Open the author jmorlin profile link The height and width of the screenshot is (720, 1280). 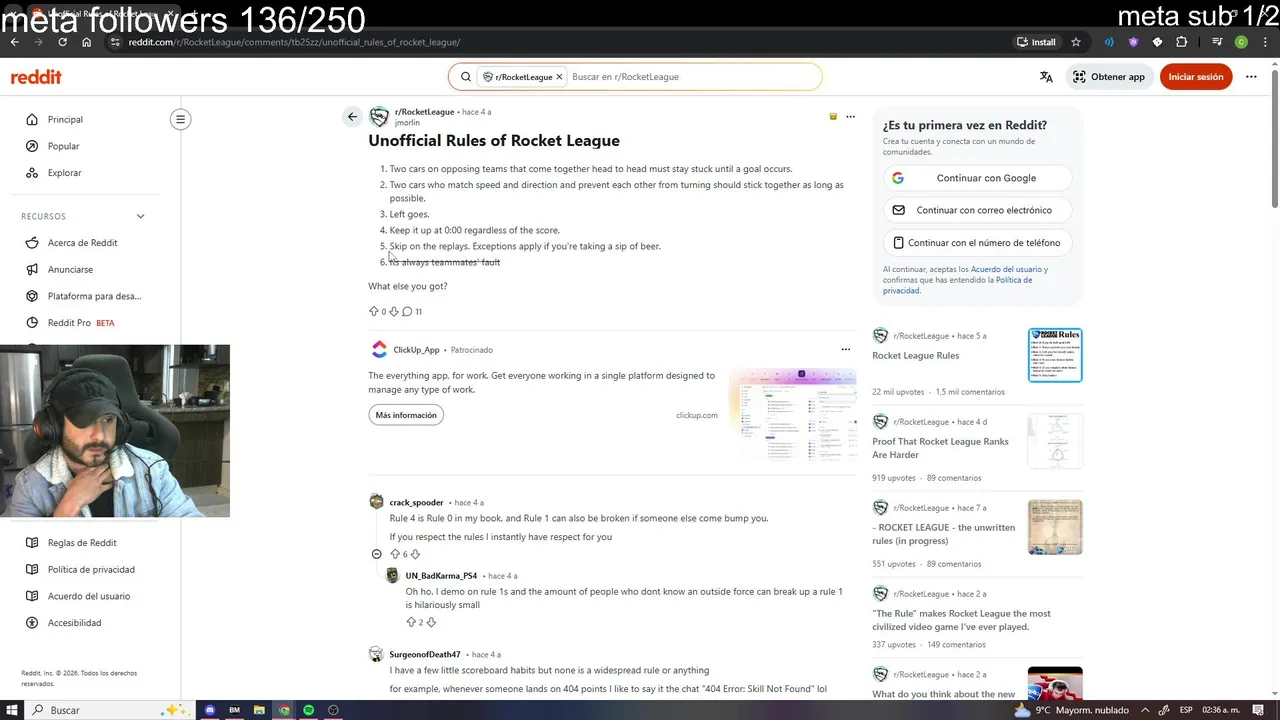coord(407,123)
